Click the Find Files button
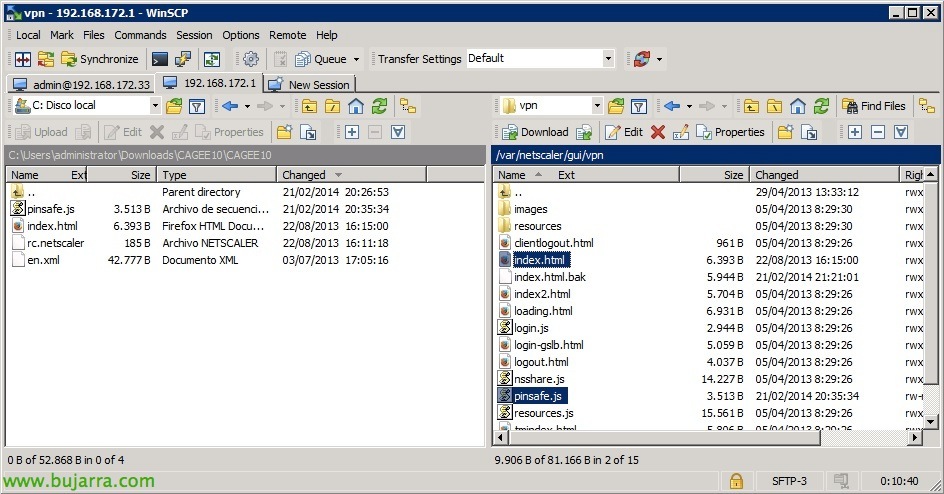This screenshot has width=944, height=494. (874, 106)
